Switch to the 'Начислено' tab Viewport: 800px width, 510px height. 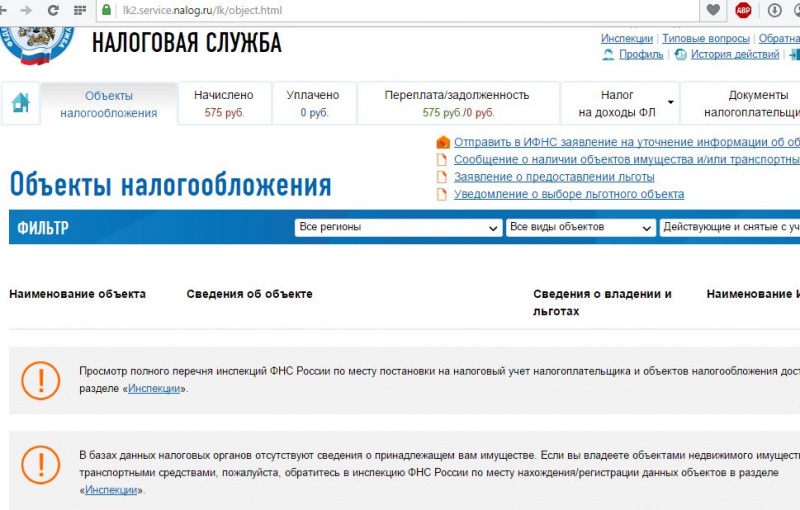click(224, 104)
